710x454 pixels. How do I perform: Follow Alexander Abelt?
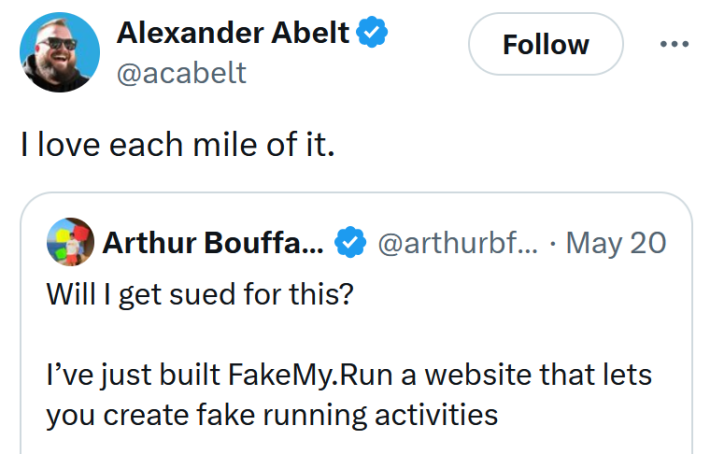pyautogui.click(x=545, y=45)
